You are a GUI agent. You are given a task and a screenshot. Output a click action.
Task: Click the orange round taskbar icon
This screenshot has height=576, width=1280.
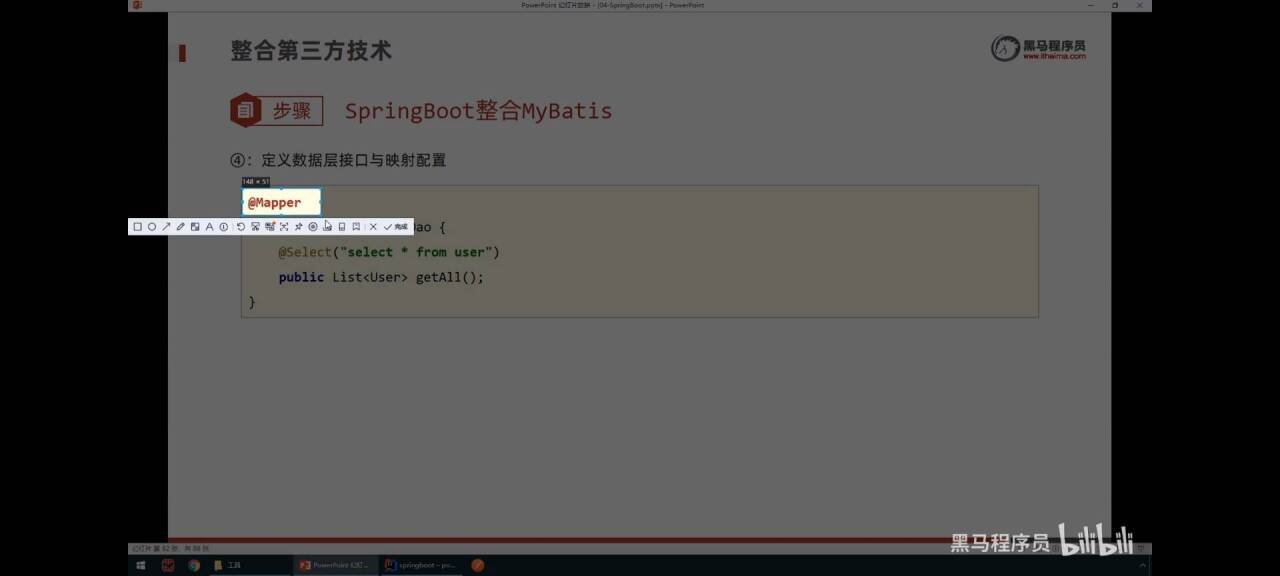[x=478, y=565]
